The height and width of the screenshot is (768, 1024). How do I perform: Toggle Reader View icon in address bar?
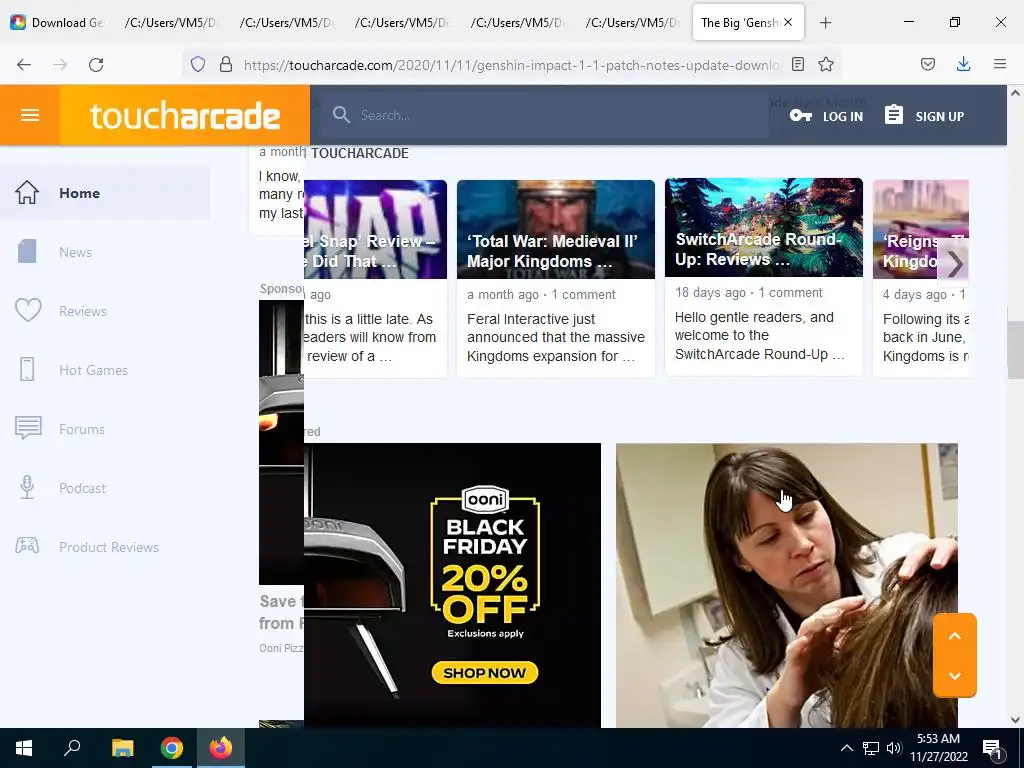coord(797,64)
